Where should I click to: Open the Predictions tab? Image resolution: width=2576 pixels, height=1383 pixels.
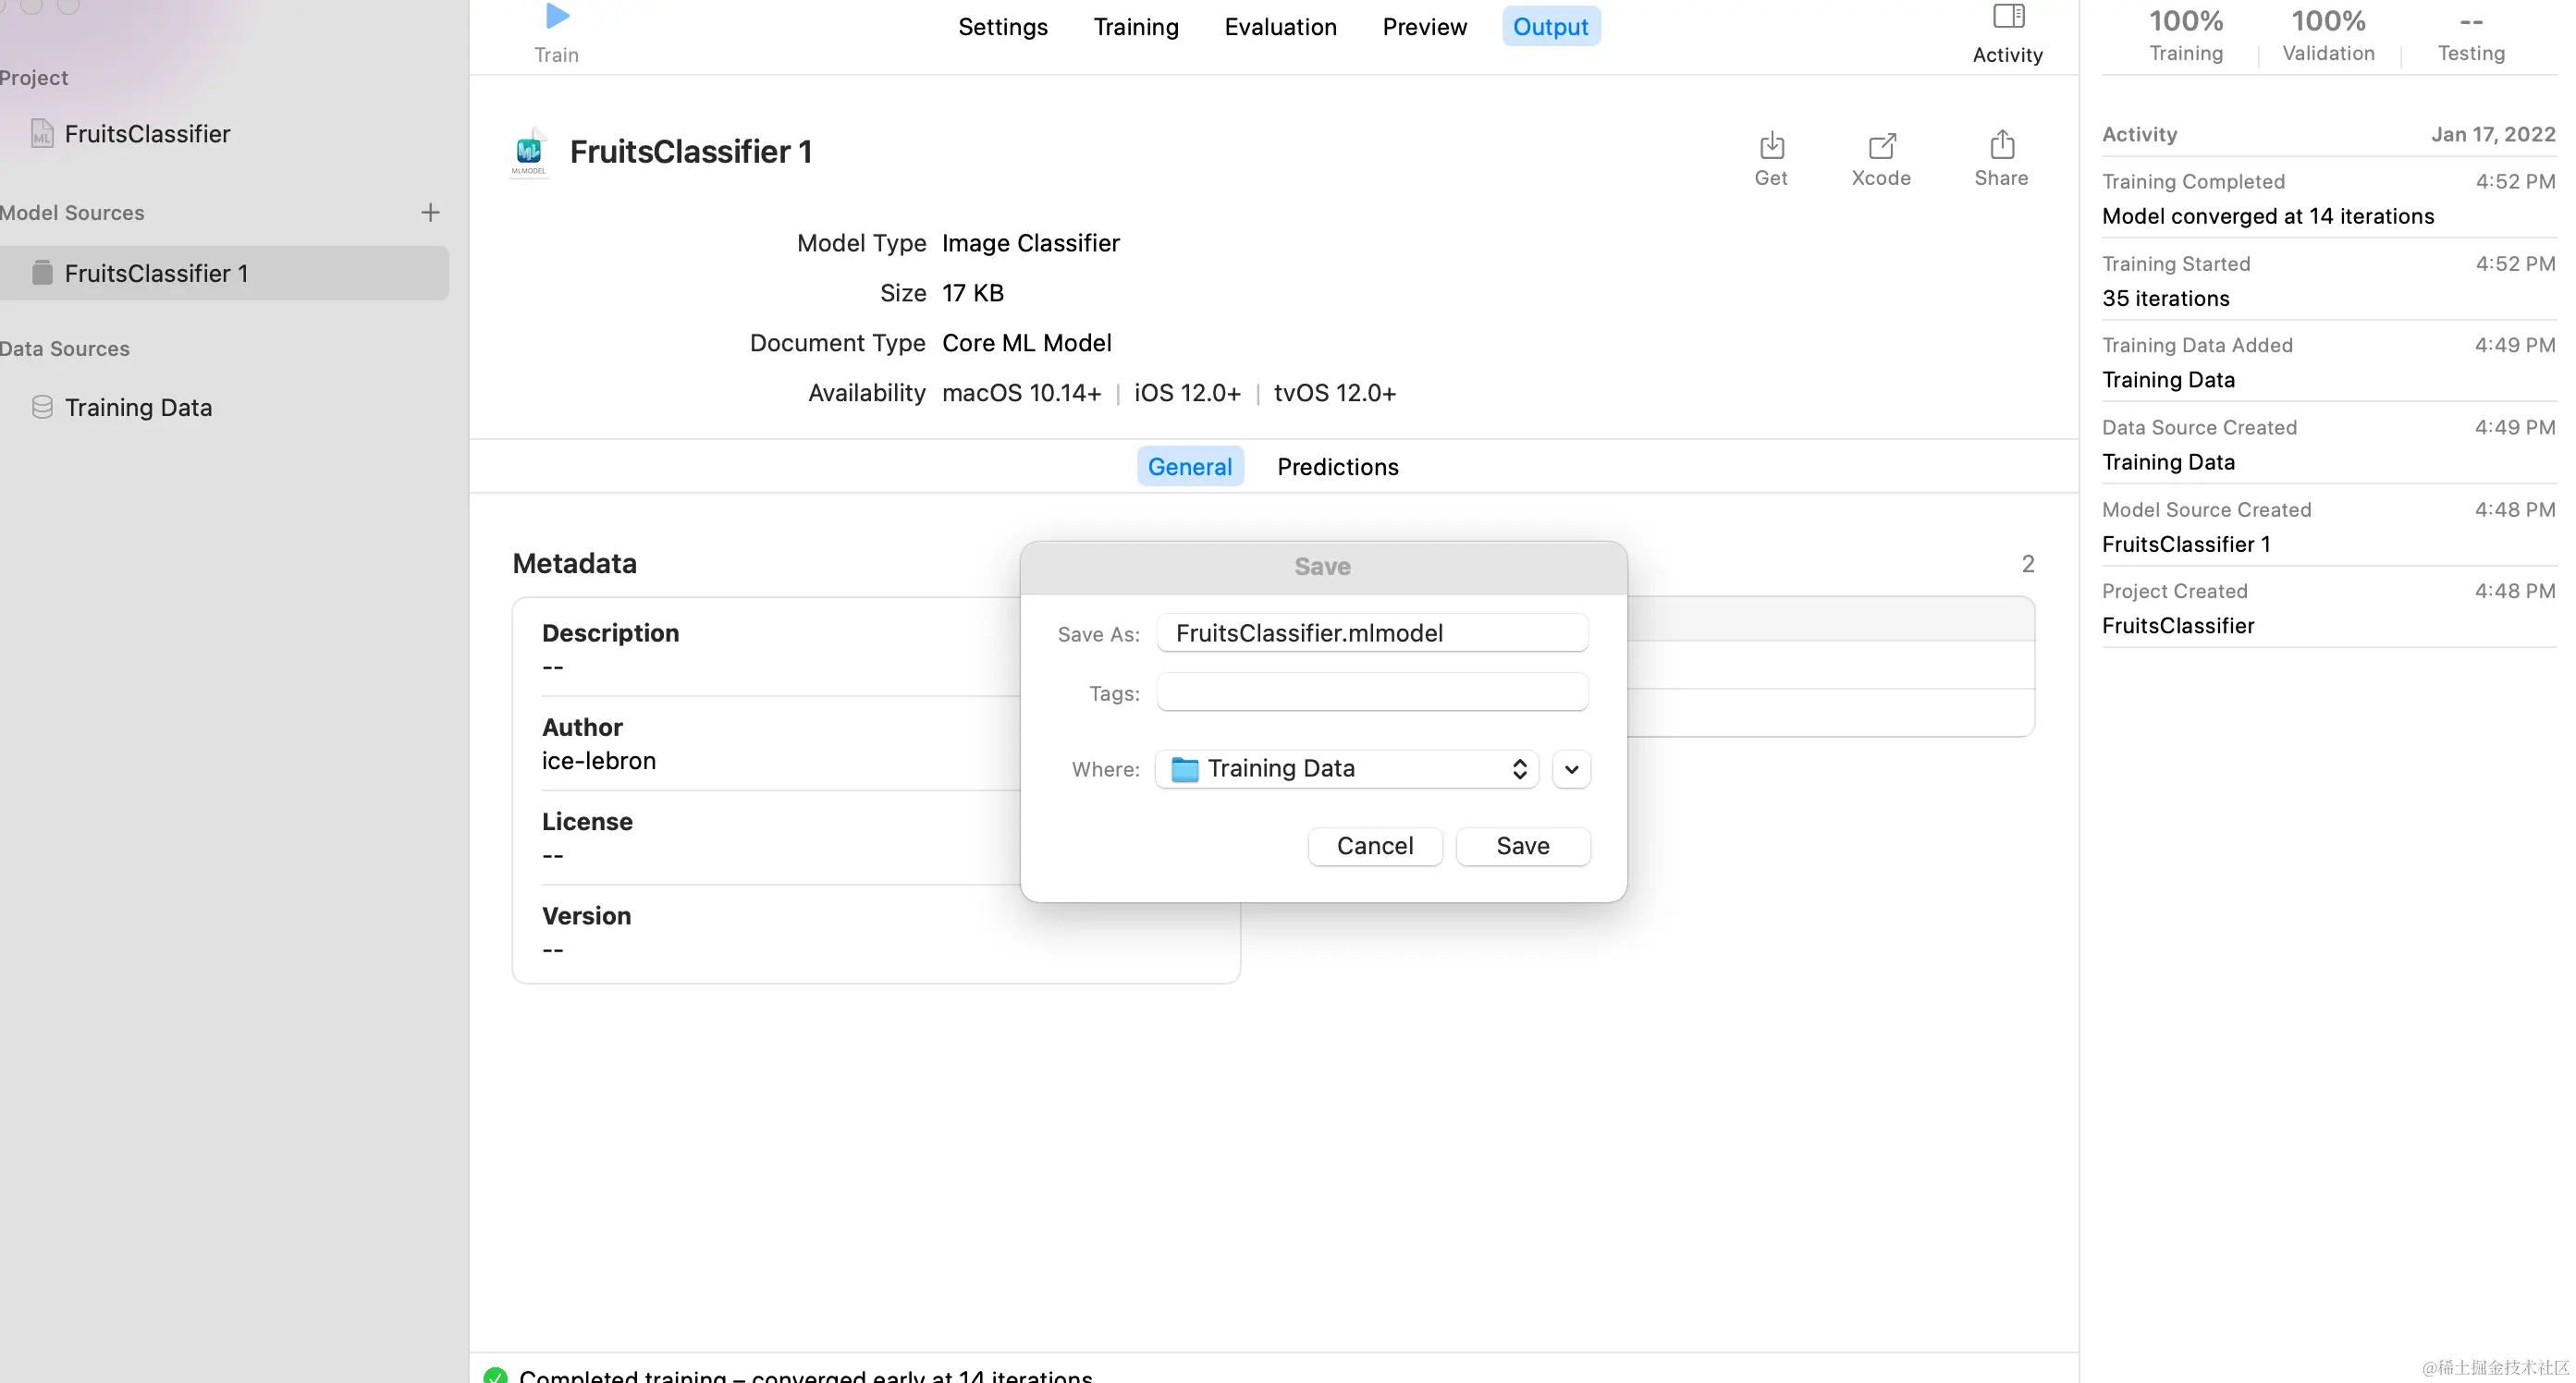point(1337,467)
